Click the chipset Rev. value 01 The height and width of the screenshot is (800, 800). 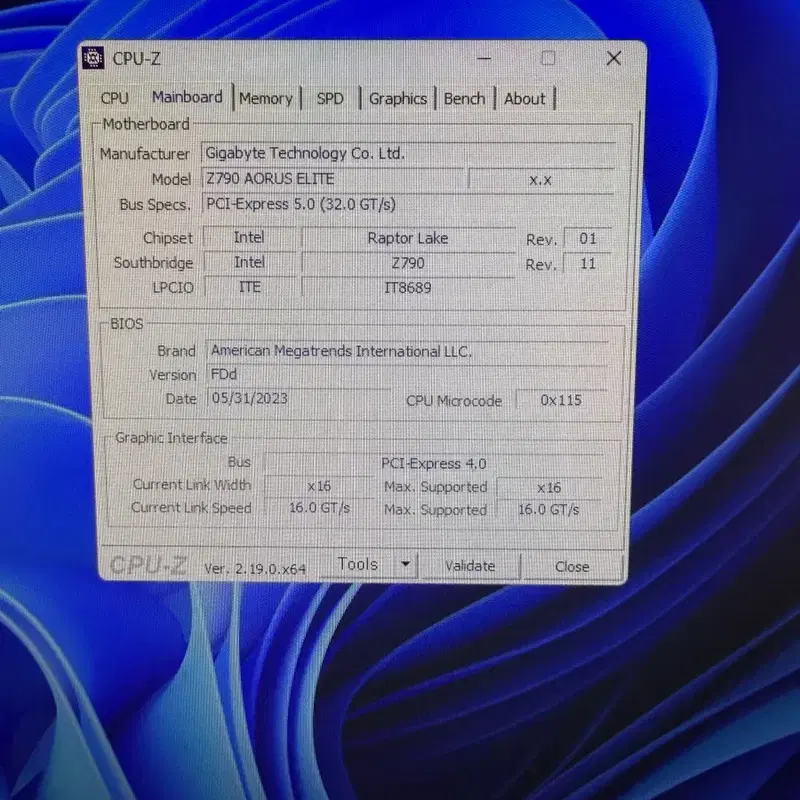click(588, 239)
